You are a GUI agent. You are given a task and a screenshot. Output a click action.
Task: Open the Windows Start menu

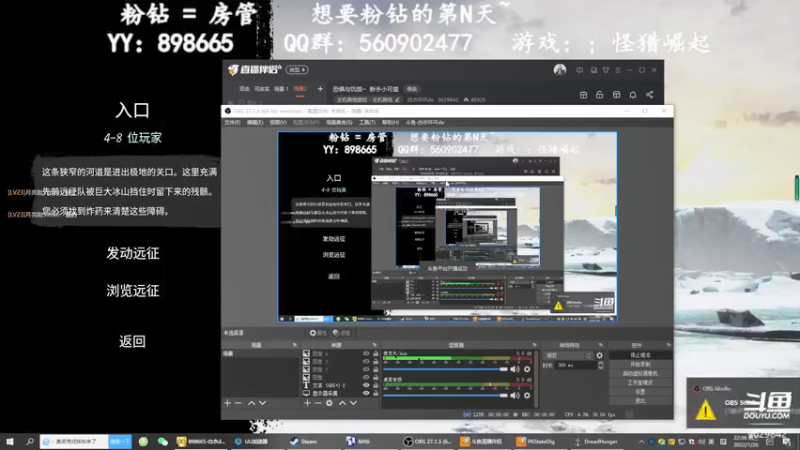pyautogui.click(x=10, y=441)
